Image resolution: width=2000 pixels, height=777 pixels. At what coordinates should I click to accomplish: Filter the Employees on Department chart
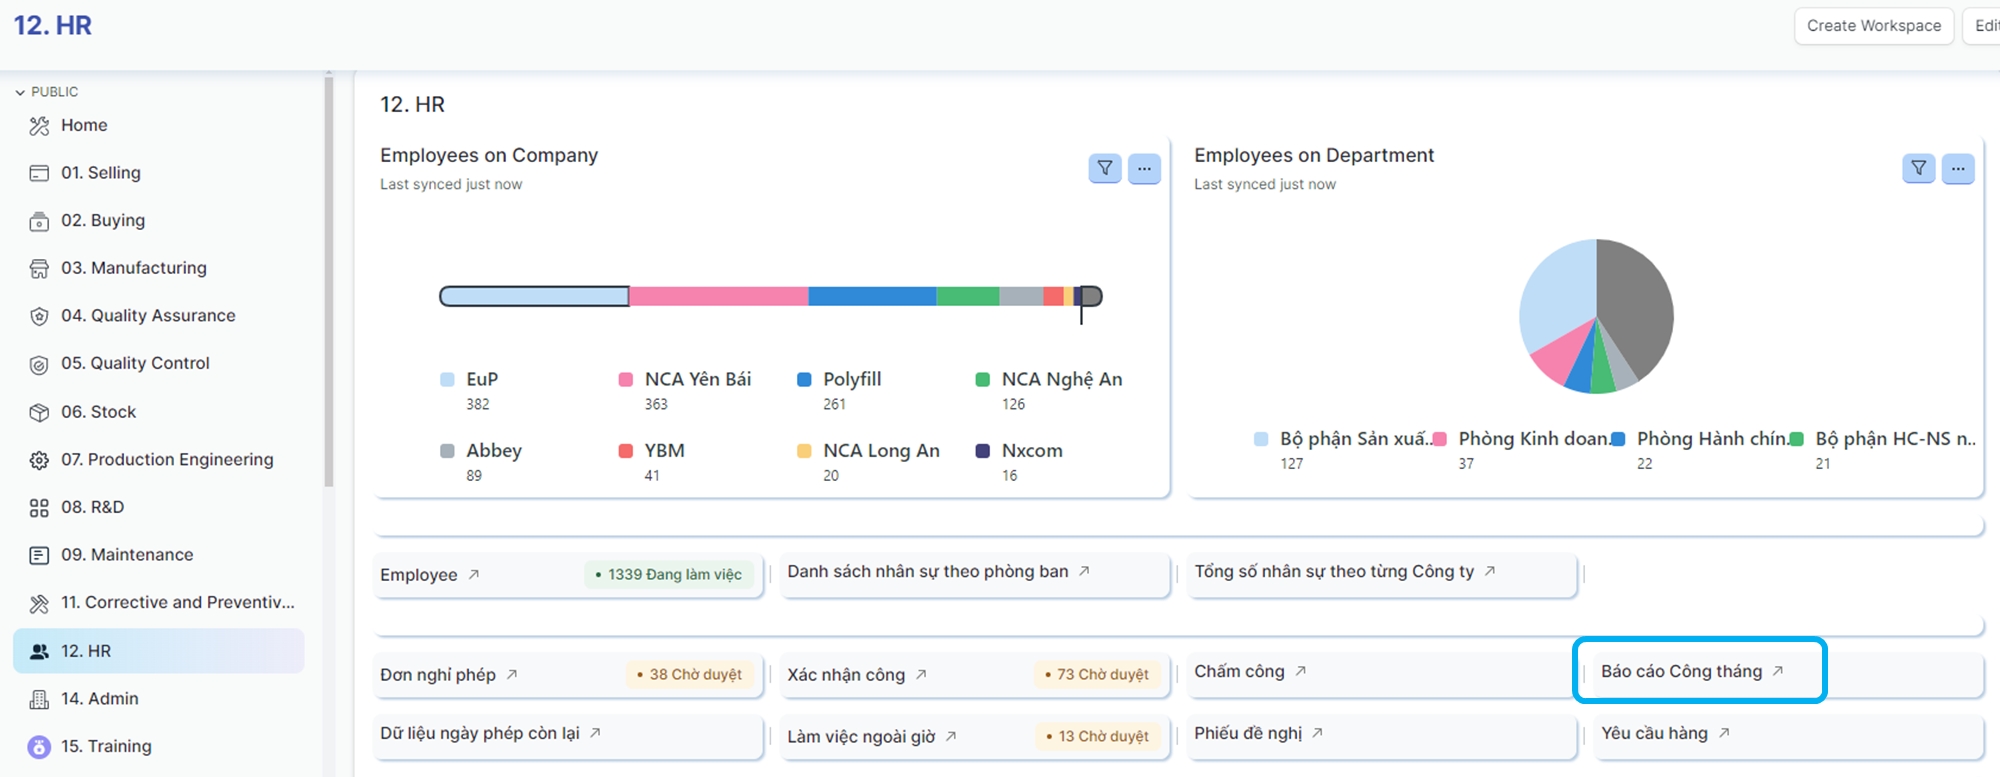(1918, 169)
